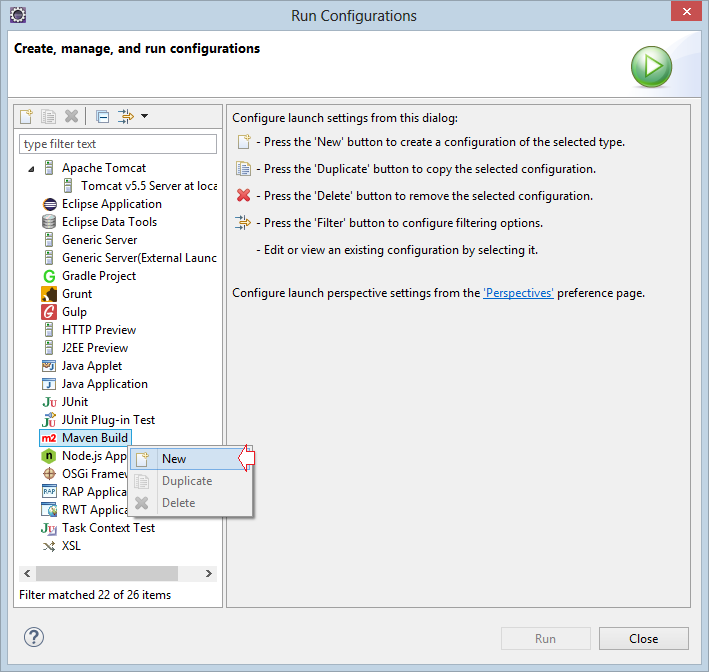The height and width of the screenshot is (672, 709).
Task: Select the Gradle Project icon
Action: click(49, 276)
